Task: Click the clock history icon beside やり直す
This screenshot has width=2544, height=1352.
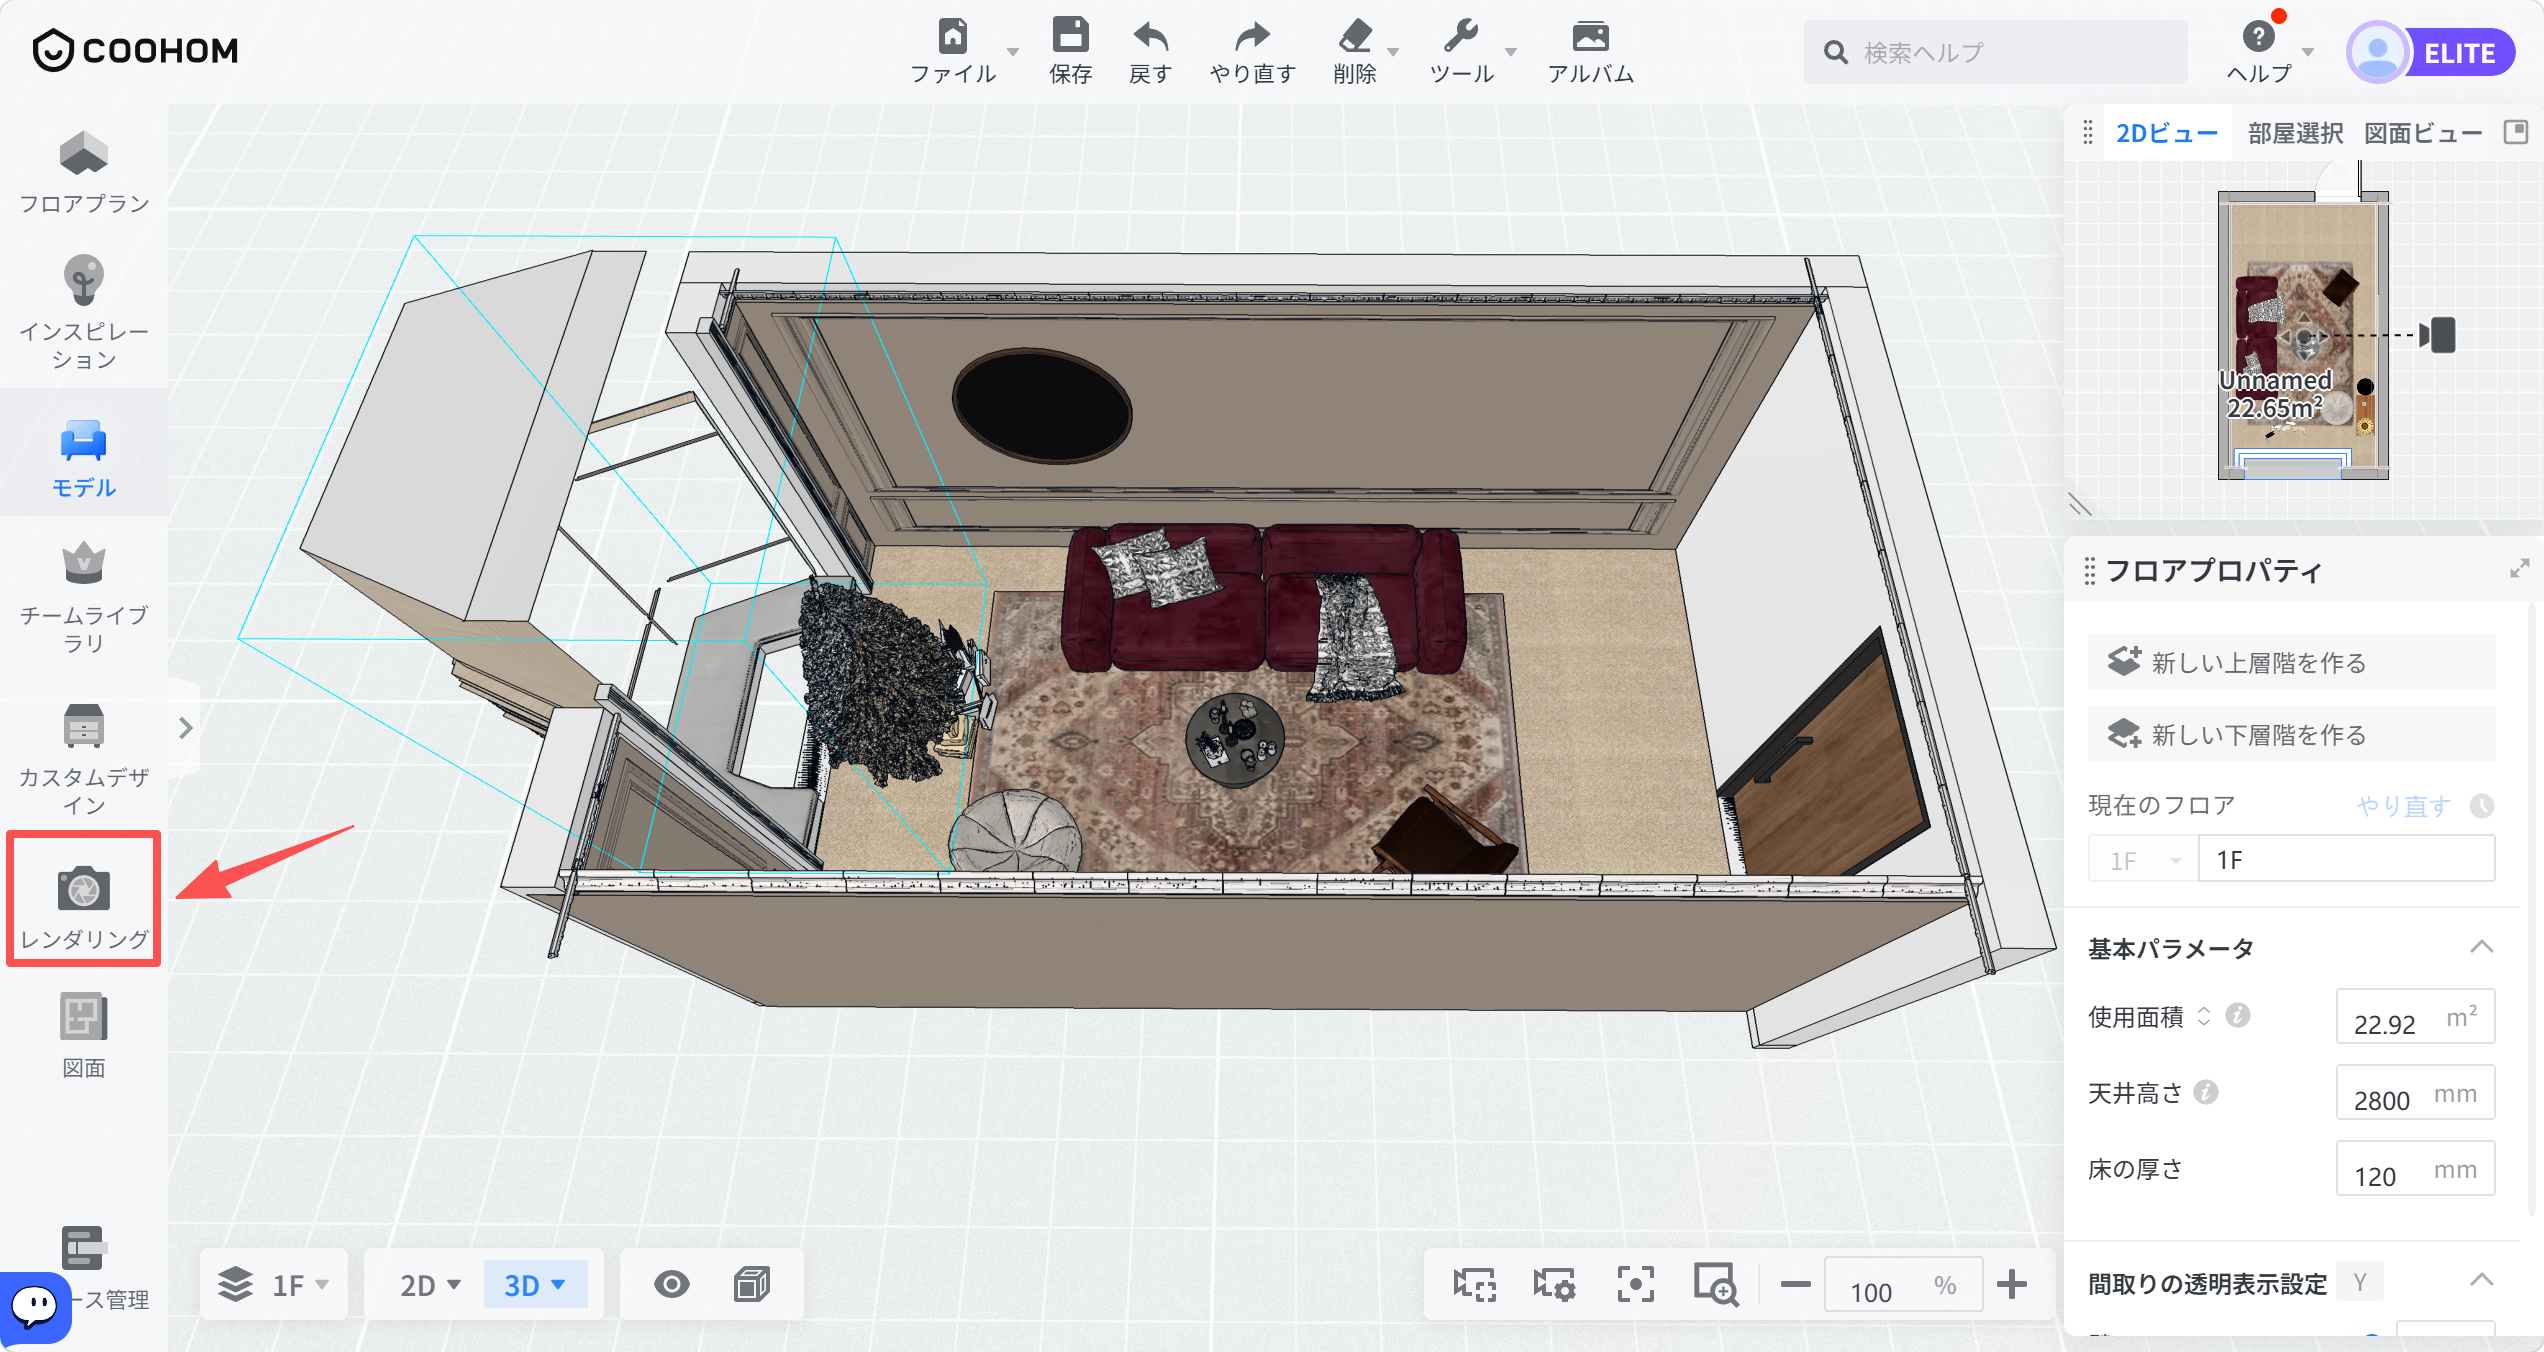Action: pos(2482,806)
